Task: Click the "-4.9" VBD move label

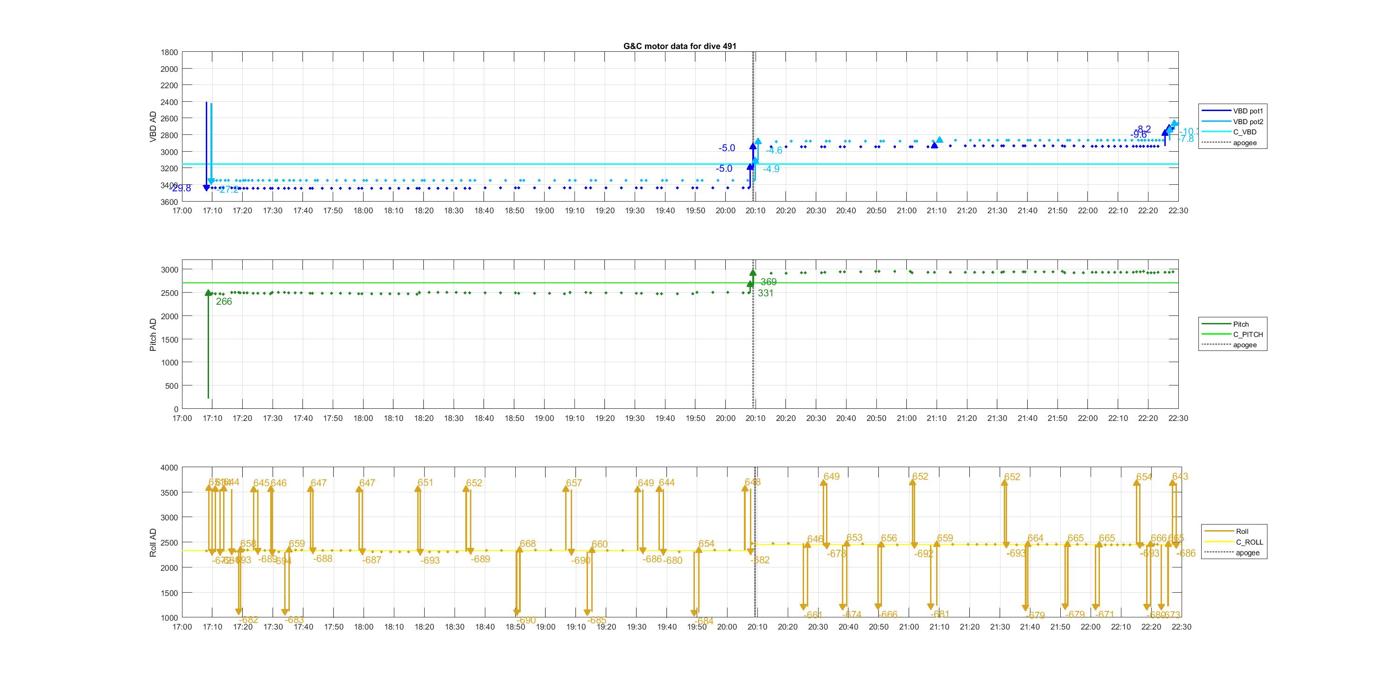Action: 771,169
